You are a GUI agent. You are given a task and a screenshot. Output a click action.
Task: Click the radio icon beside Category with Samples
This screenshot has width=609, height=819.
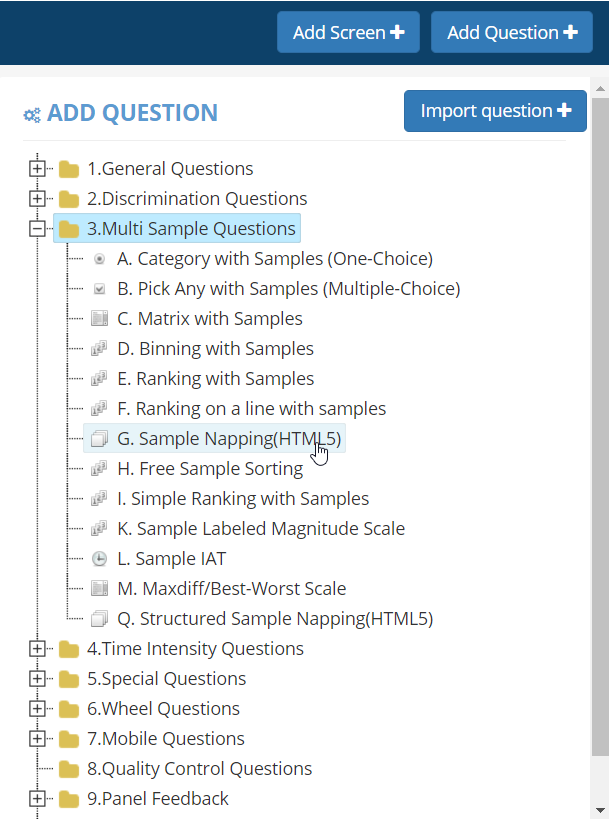tap(99, 259)
